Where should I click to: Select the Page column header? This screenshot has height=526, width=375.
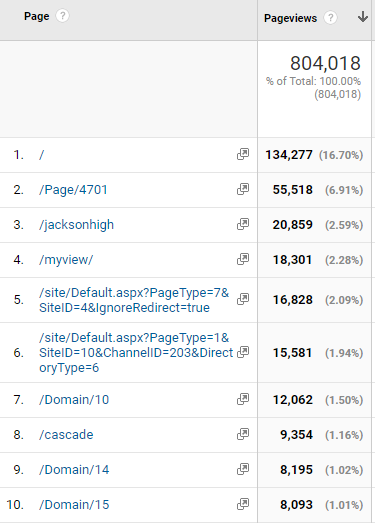click(37, 16)
